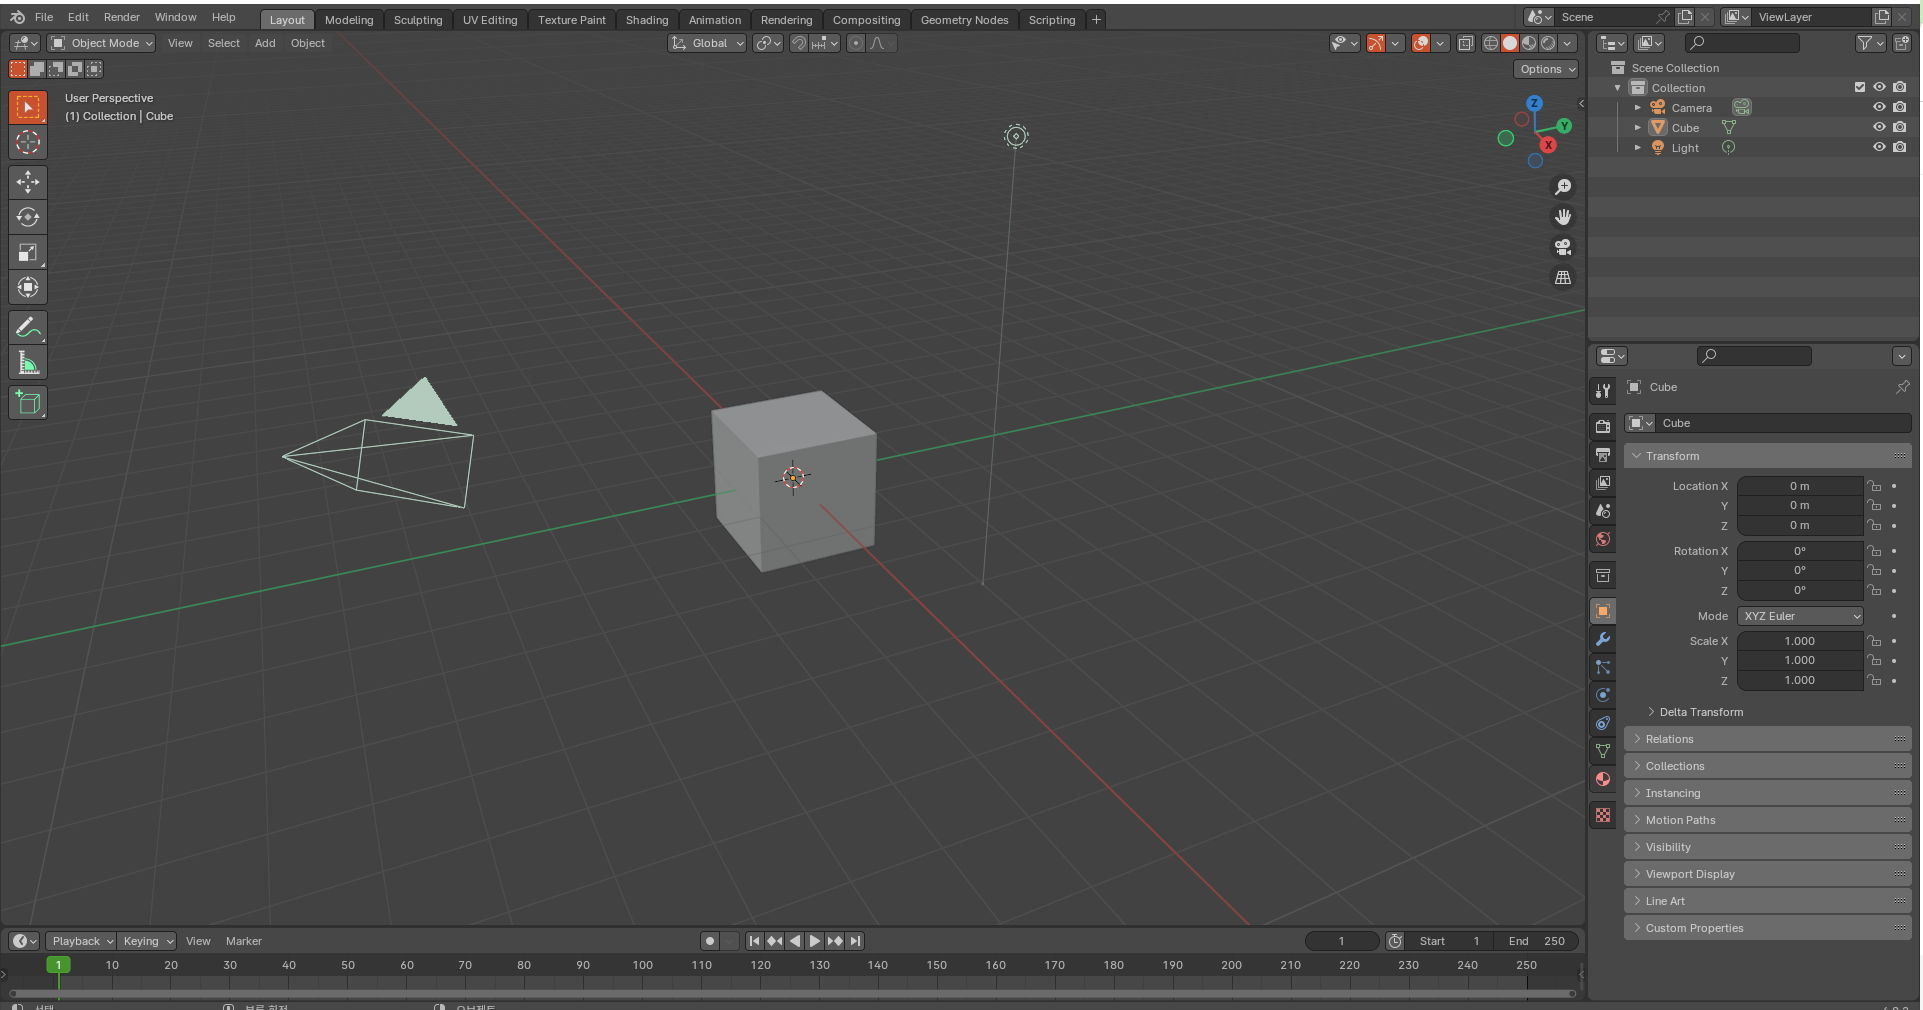Activate the Scale tool
Screen dimensions: 1923x1010
(x=28, y=253)
